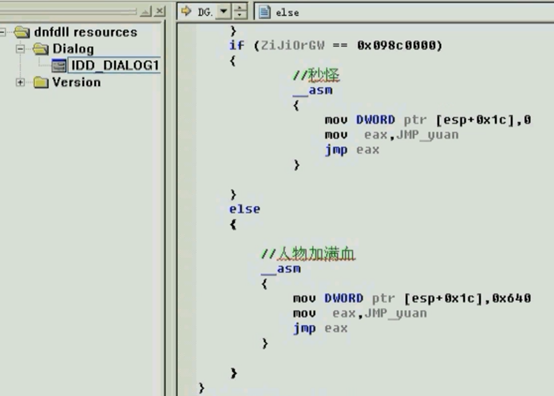This screenshot has width=554, height=396.
Task: Click the pin button of resource pane
Action: (x=146, y=12)
